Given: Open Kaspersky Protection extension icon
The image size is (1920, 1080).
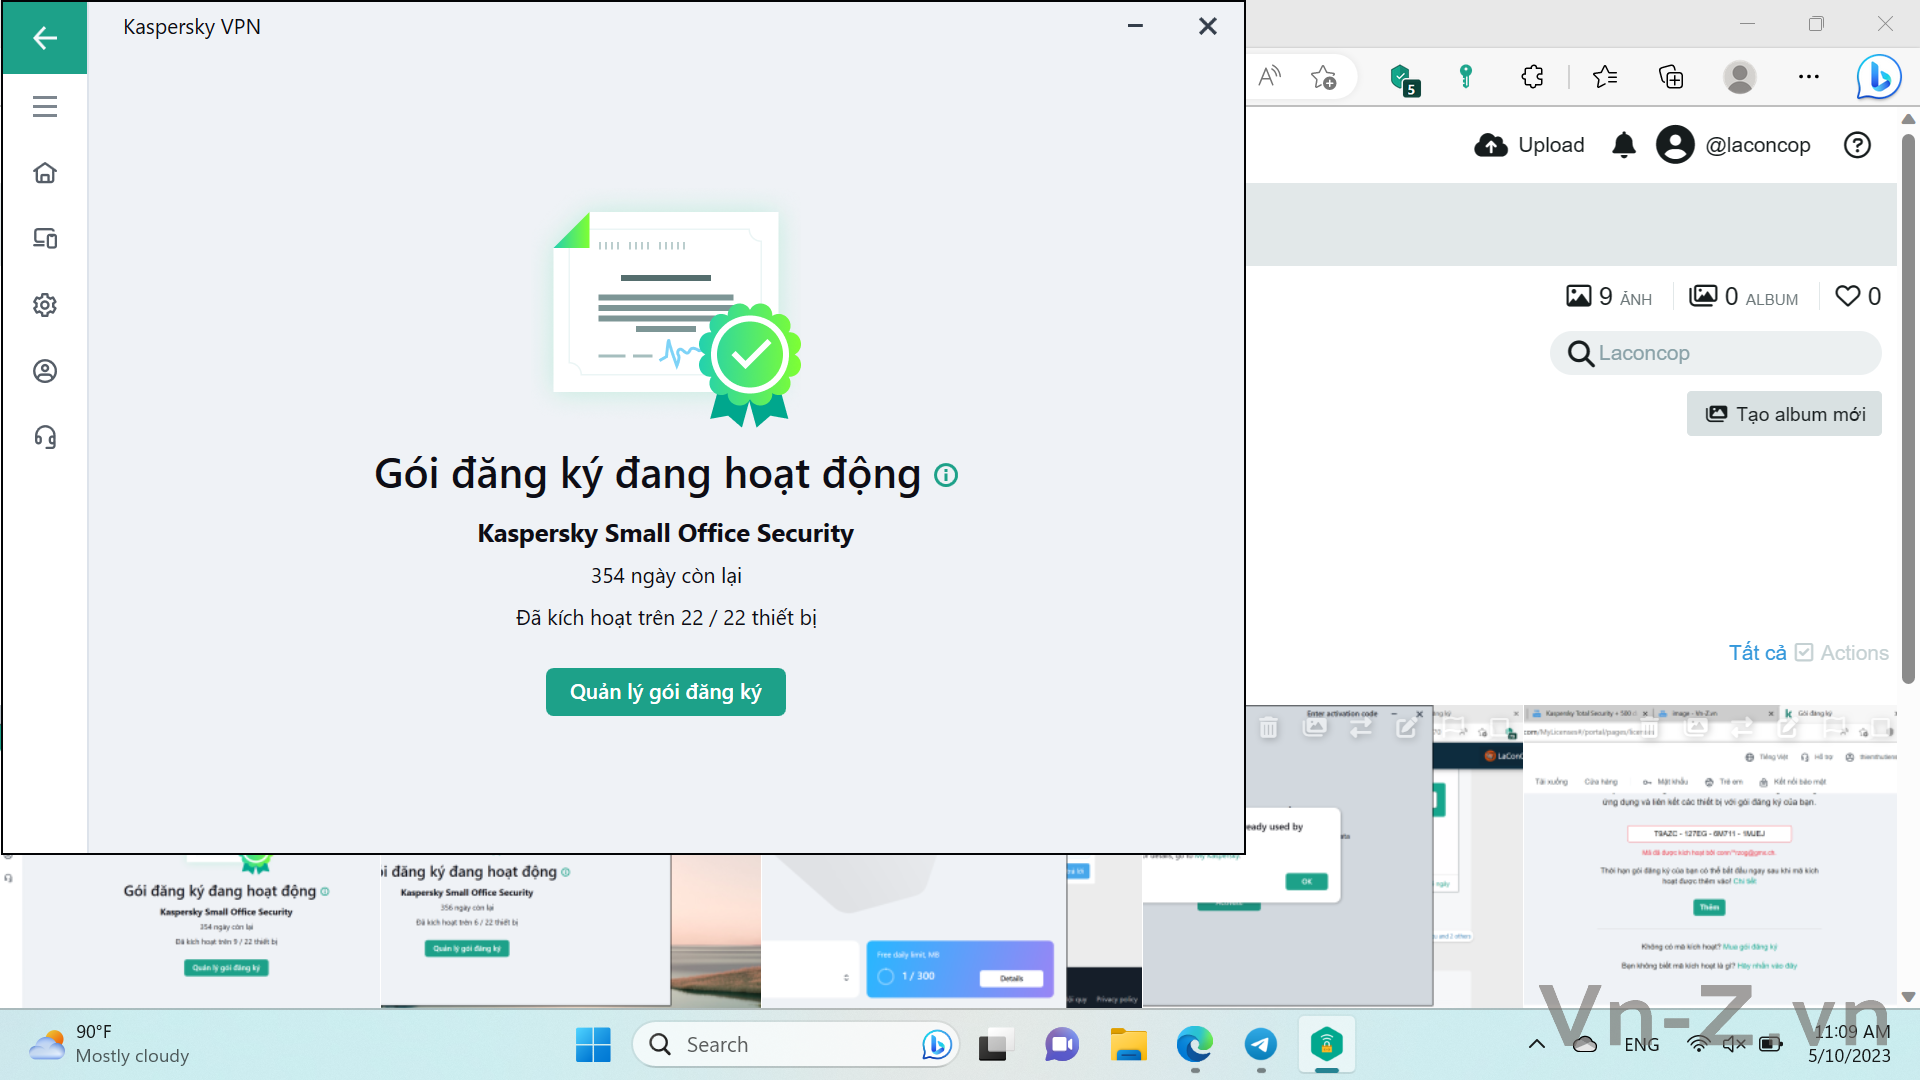Looking at the screenshot, I should tap(1403, 78).
